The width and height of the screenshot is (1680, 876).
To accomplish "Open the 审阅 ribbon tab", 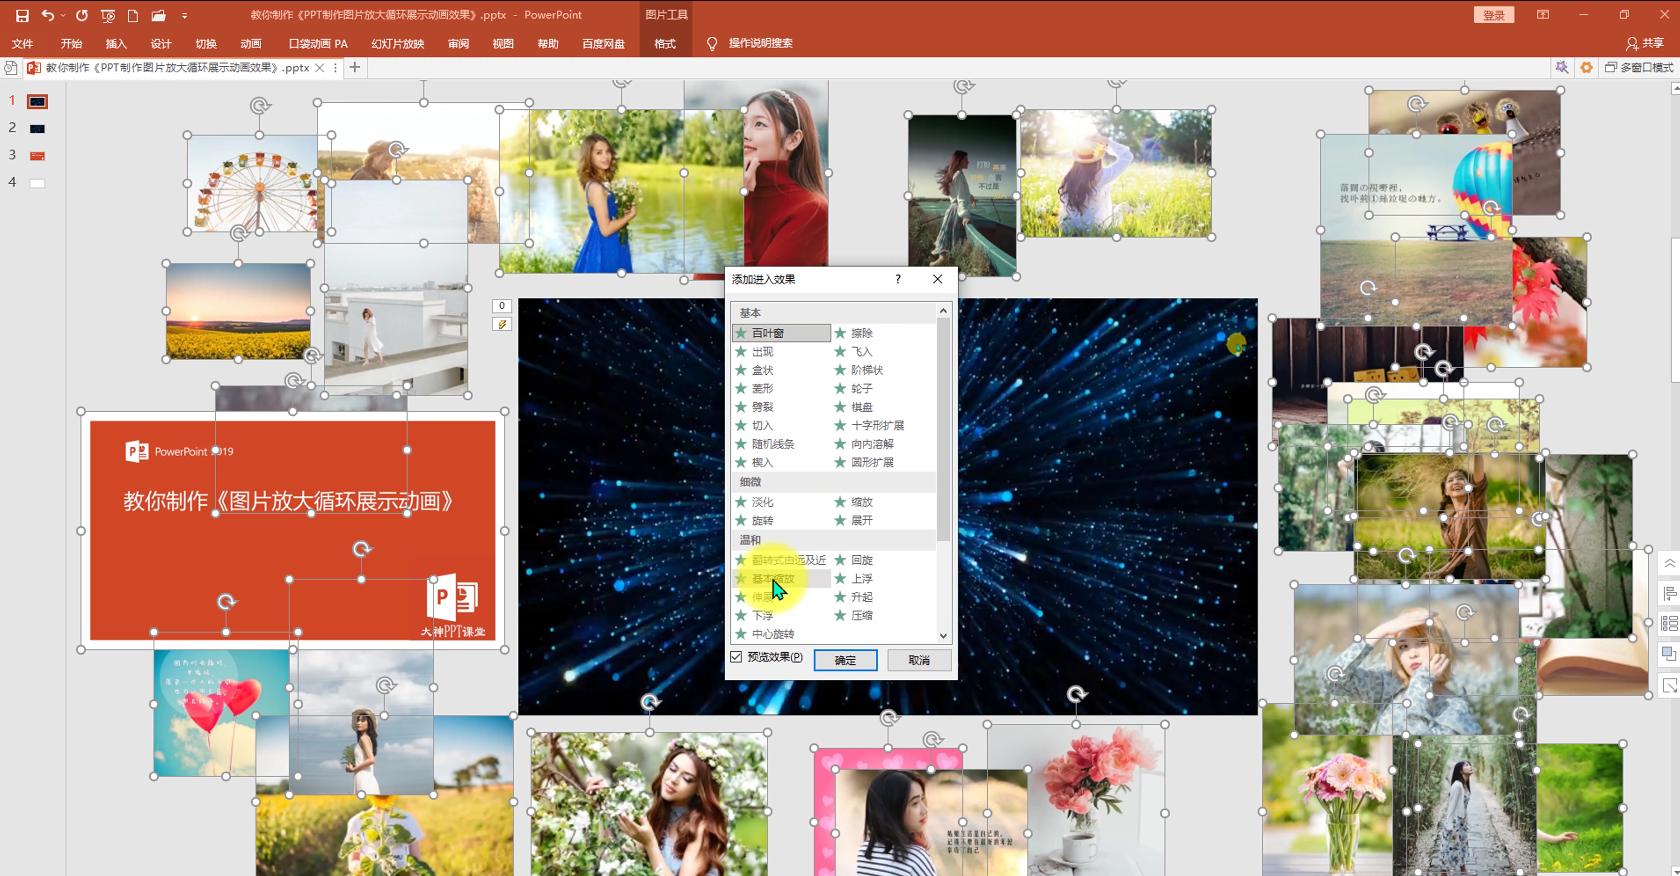I will click(x=458, y=44).
